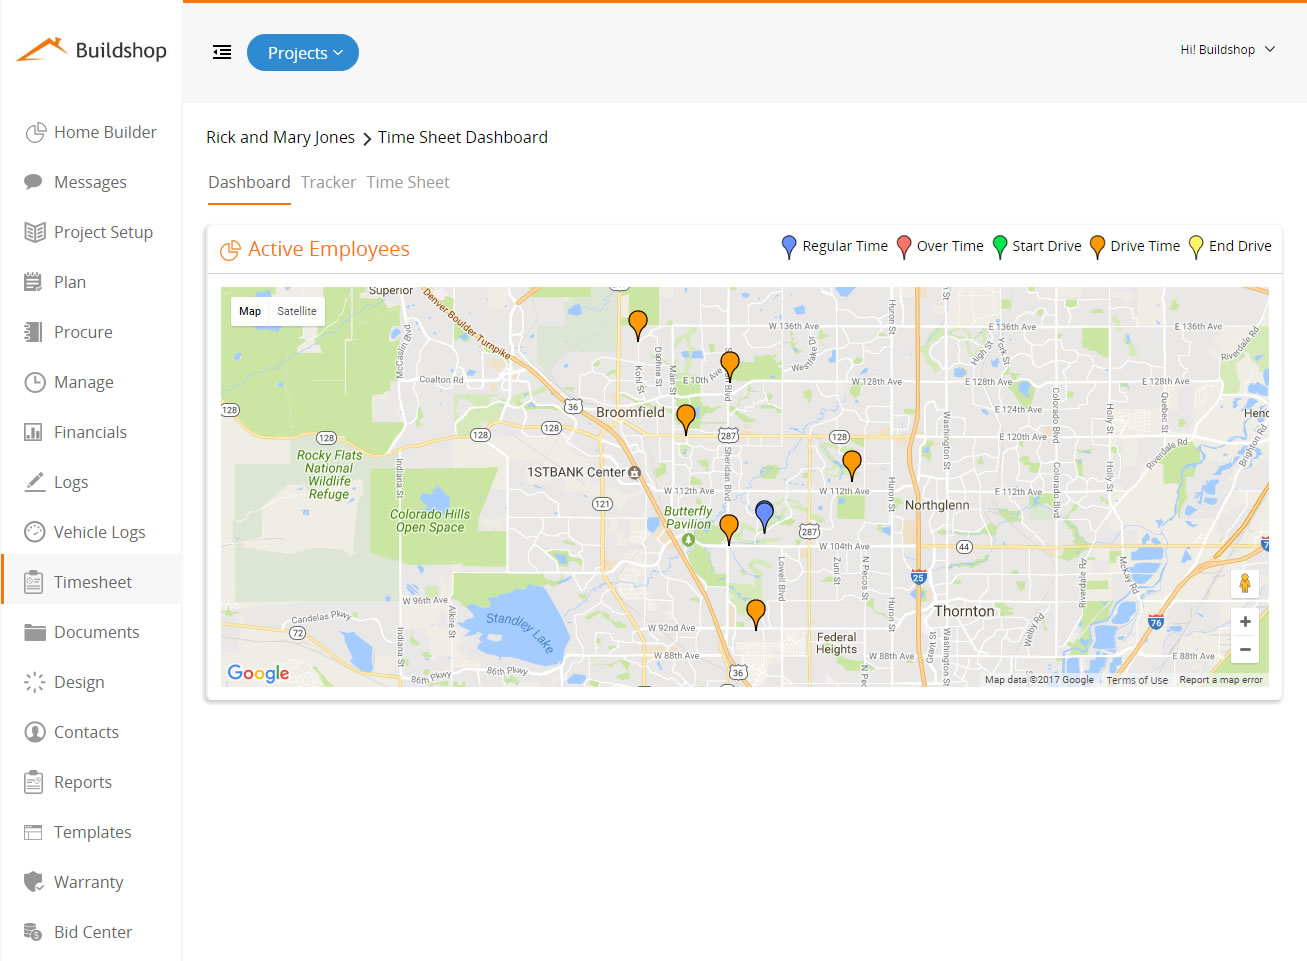Click the Federal Heights map label
Image resolution: width=1307 pixels, height=961 pixels.
(x=836, y=643)
